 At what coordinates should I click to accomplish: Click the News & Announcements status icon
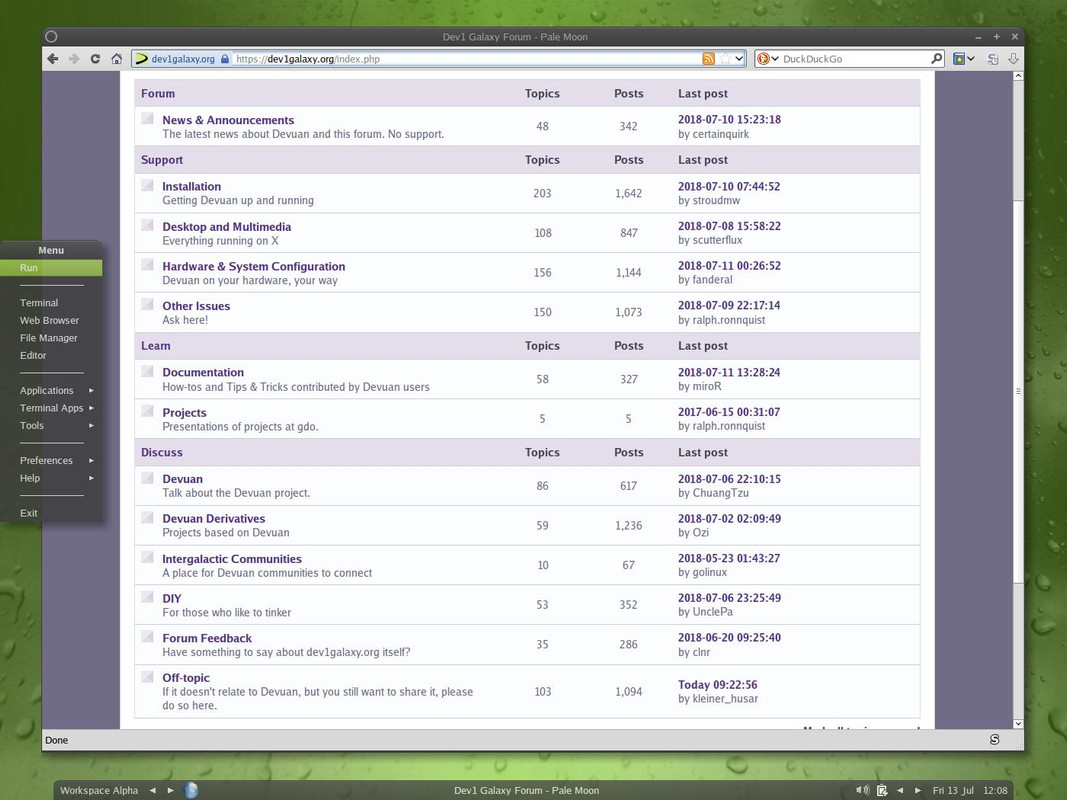[x=147, y=118]
